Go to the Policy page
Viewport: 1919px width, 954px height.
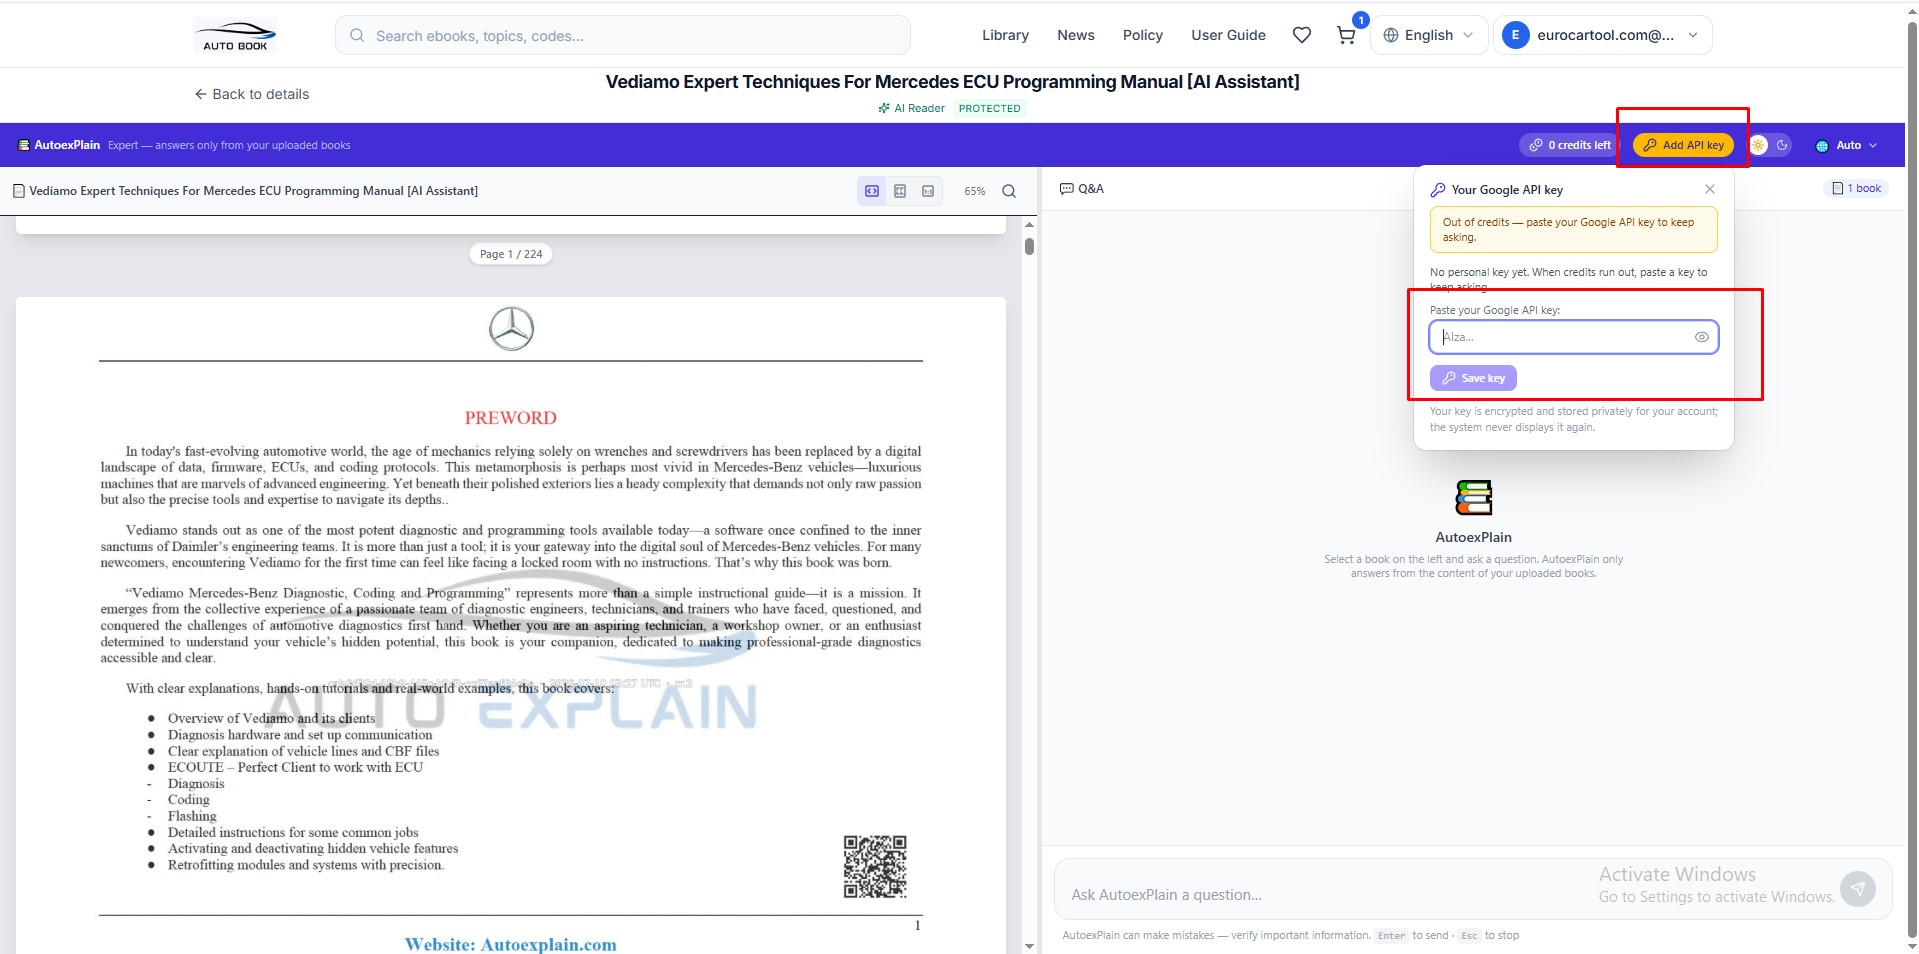coord(1142,35)
